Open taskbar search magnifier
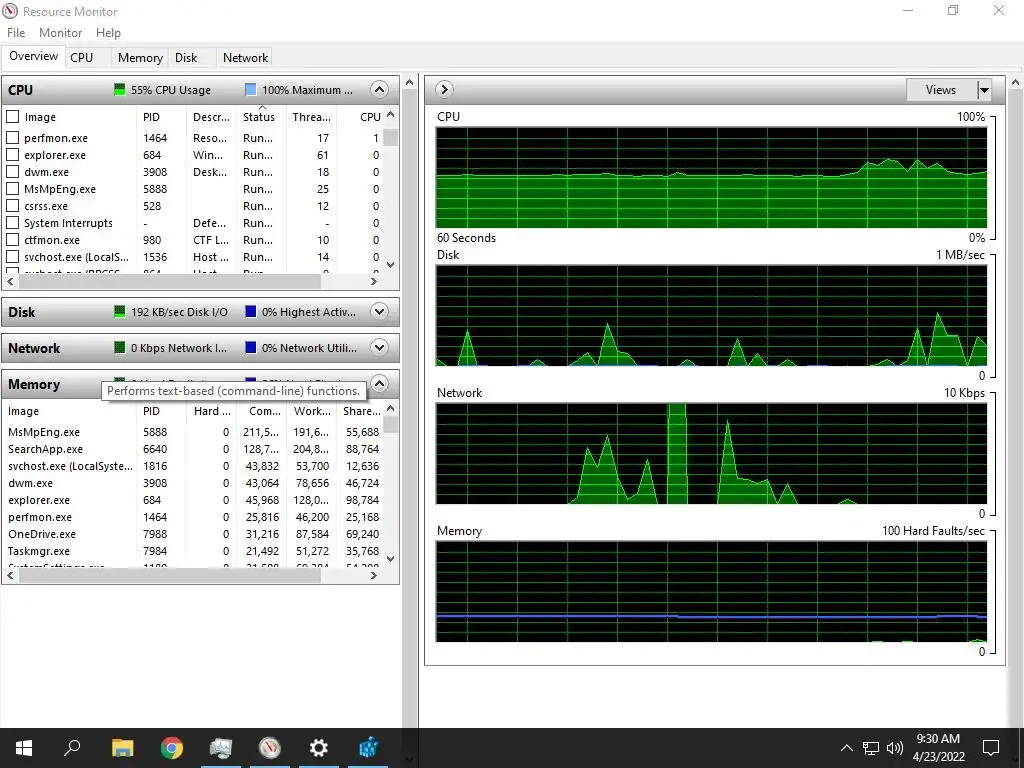The image size is (1024, 768). coord(72,747)
